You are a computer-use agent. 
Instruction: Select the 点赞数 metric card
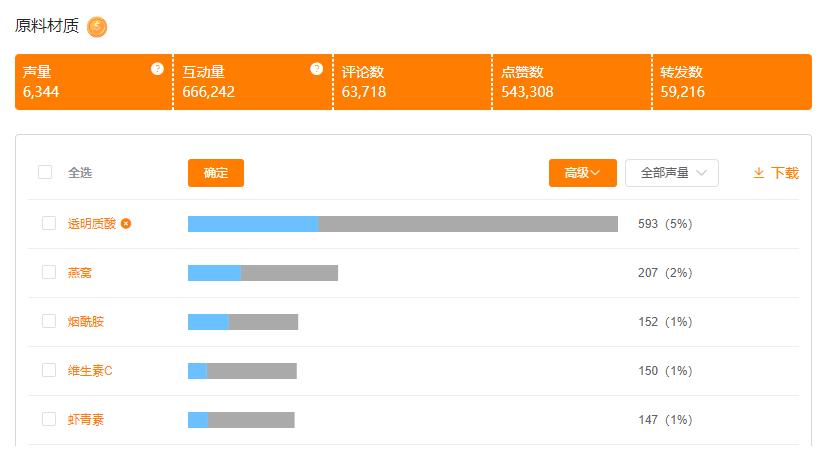pos(570,82)
